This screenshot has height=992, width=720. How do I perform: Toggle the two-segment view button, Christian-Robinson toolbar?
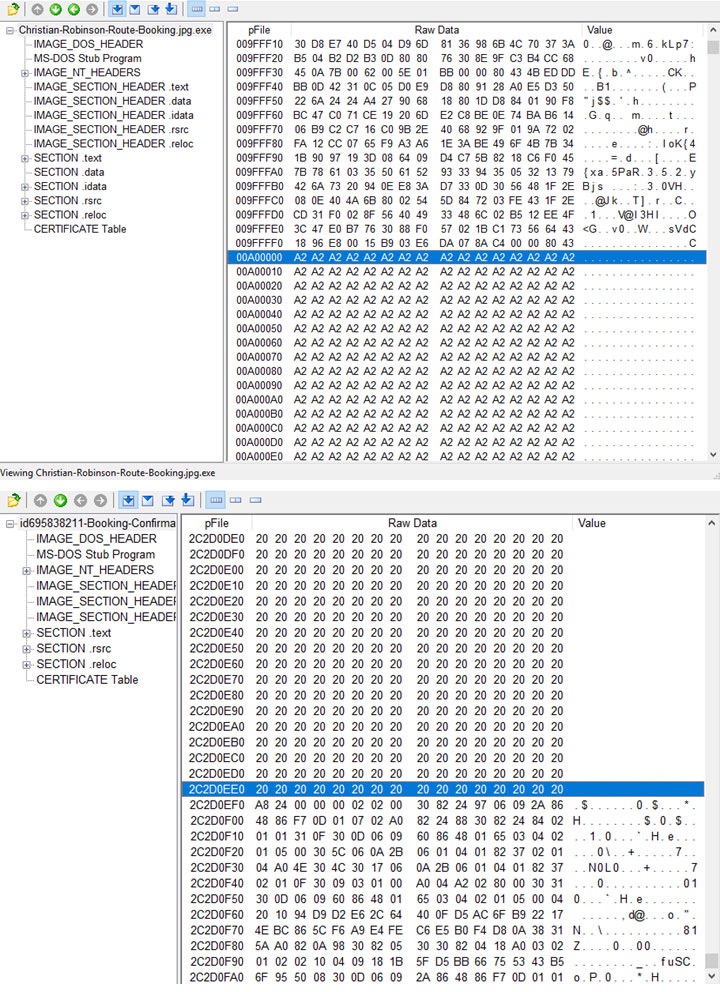(x=215, y=9)
